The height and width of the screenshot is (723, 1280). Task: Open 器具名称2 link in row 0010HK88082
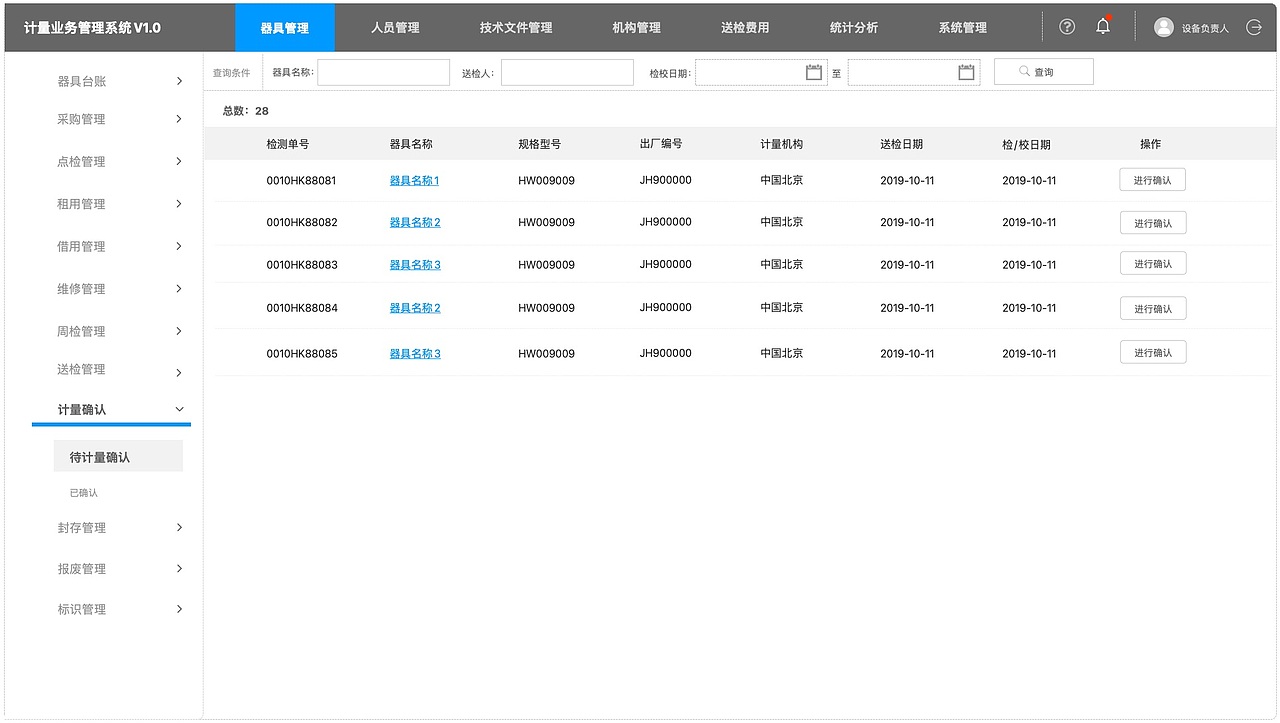(x=415, y=222)
